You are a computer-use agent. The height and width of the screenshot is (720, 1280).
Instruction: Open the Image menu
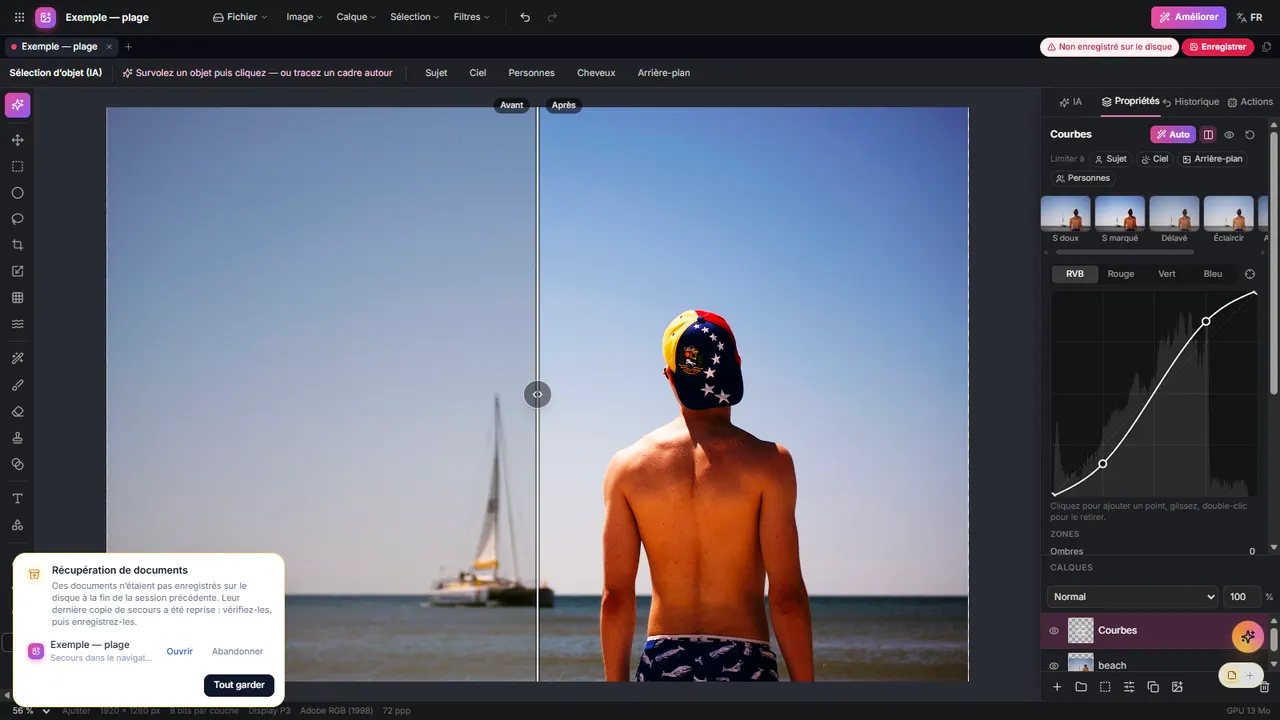304,17
